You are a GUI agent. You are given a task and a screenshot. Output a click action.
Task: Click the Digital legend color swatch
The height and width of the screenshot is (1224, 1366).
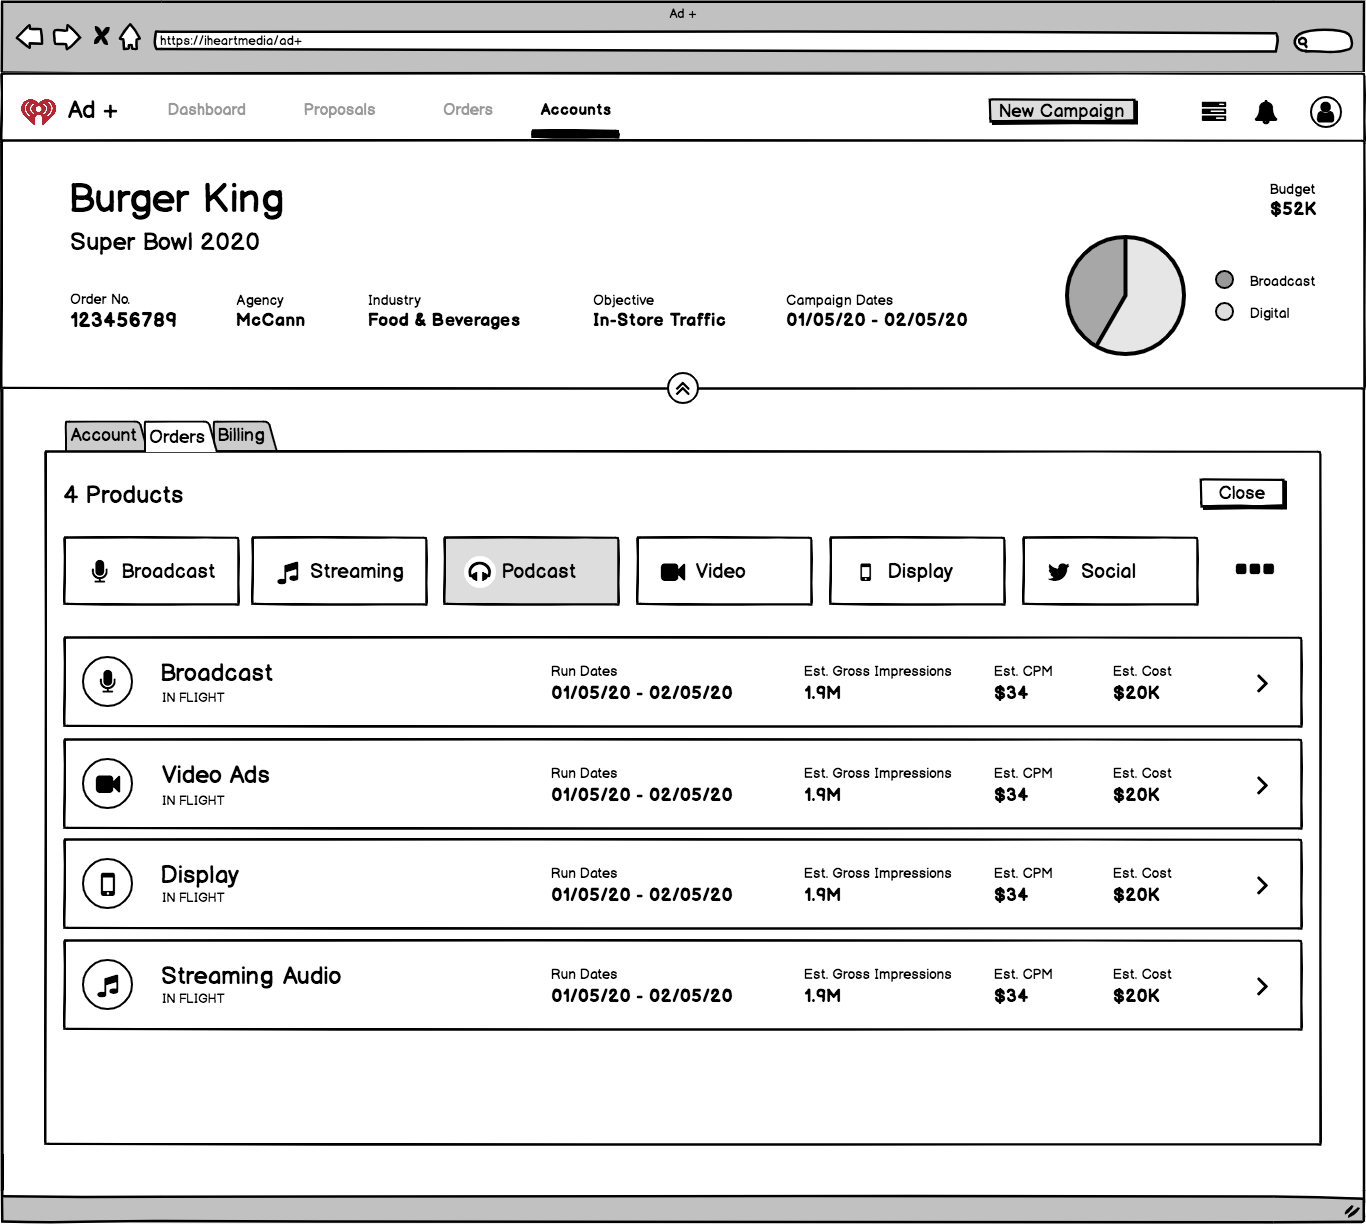tap(1224, 312)
